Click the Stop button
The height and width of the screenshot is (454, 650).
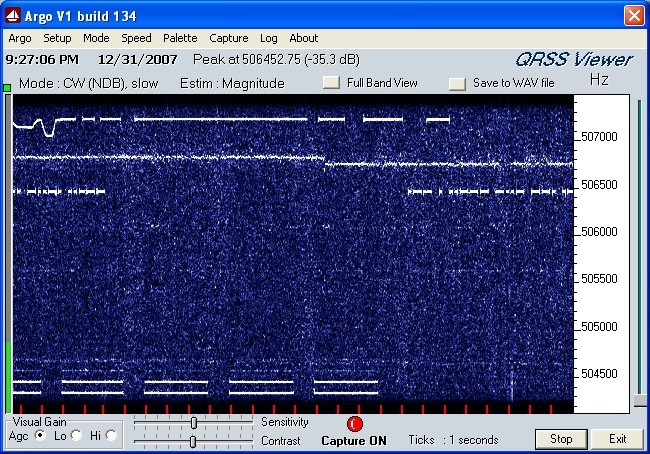click(x=561, y=439)
